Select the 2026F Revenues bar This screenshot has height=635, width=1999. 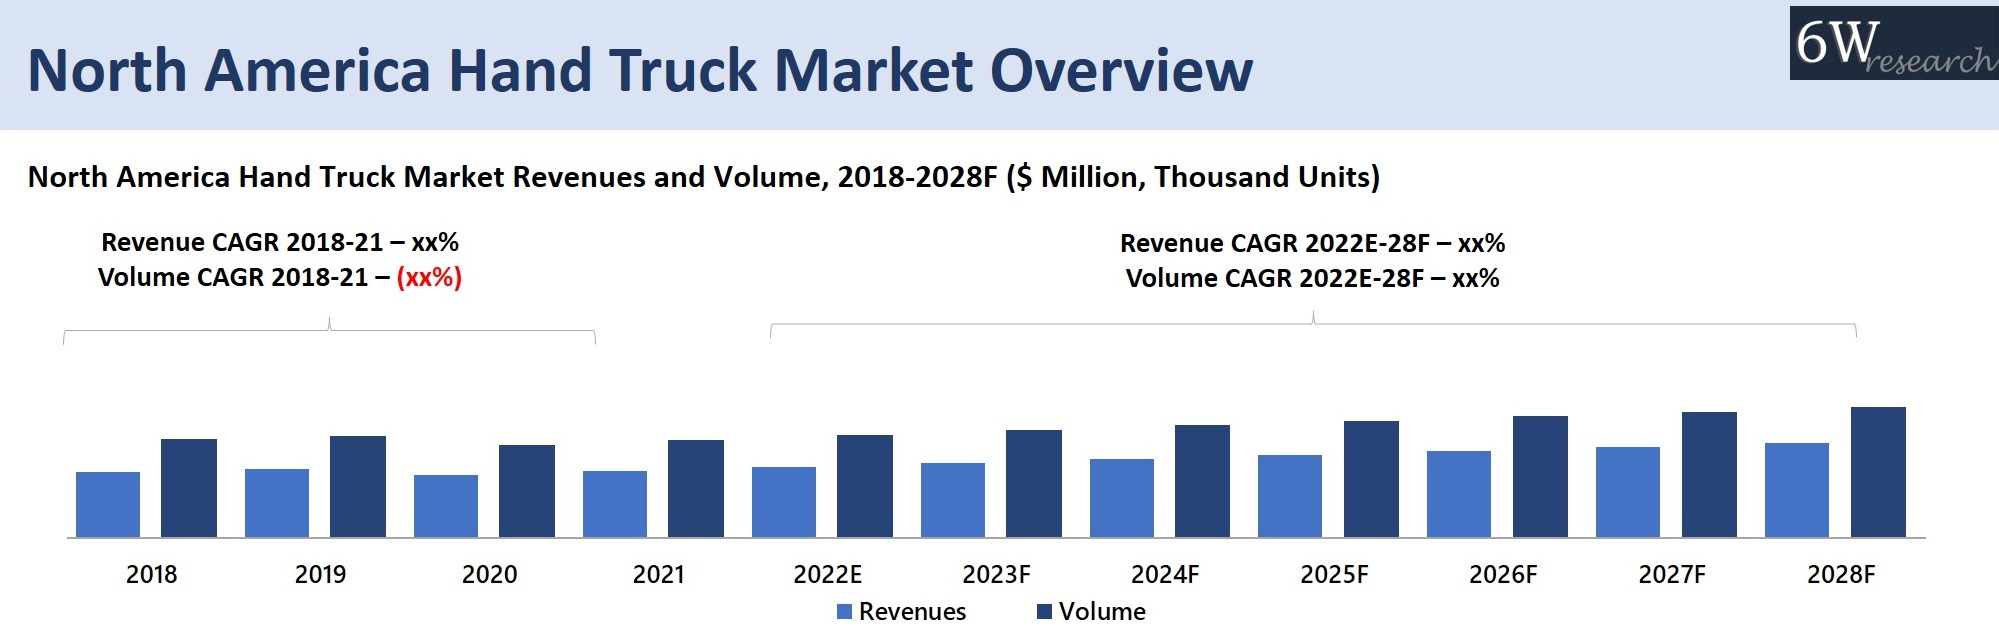click(x=1459, y=494)
